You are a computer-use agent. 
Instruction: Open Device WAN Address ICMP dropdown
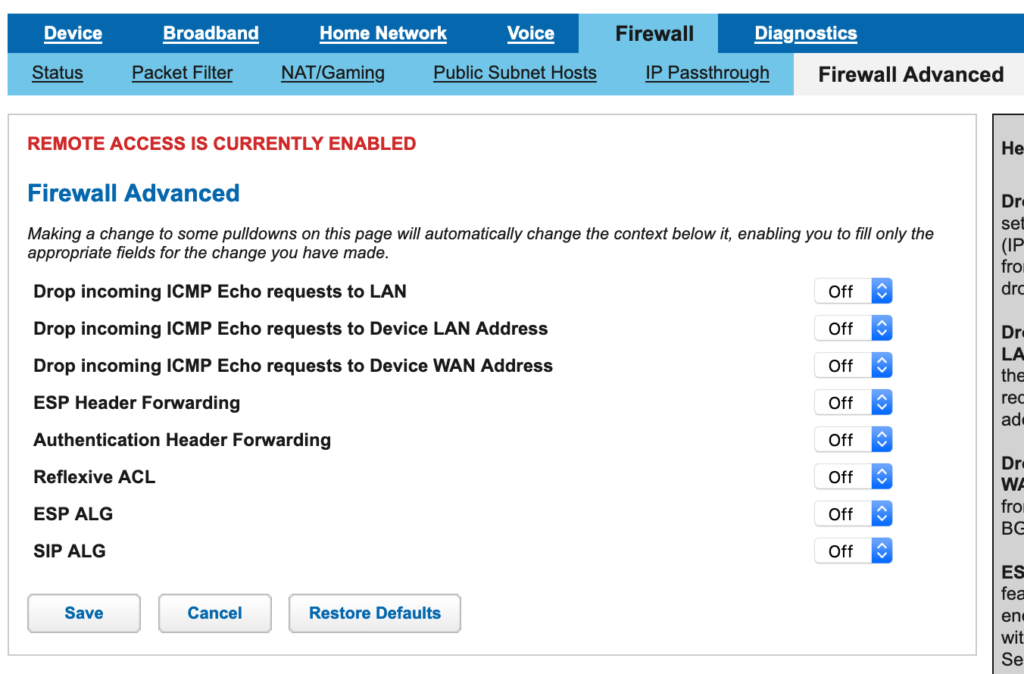[x=853, y=366]
